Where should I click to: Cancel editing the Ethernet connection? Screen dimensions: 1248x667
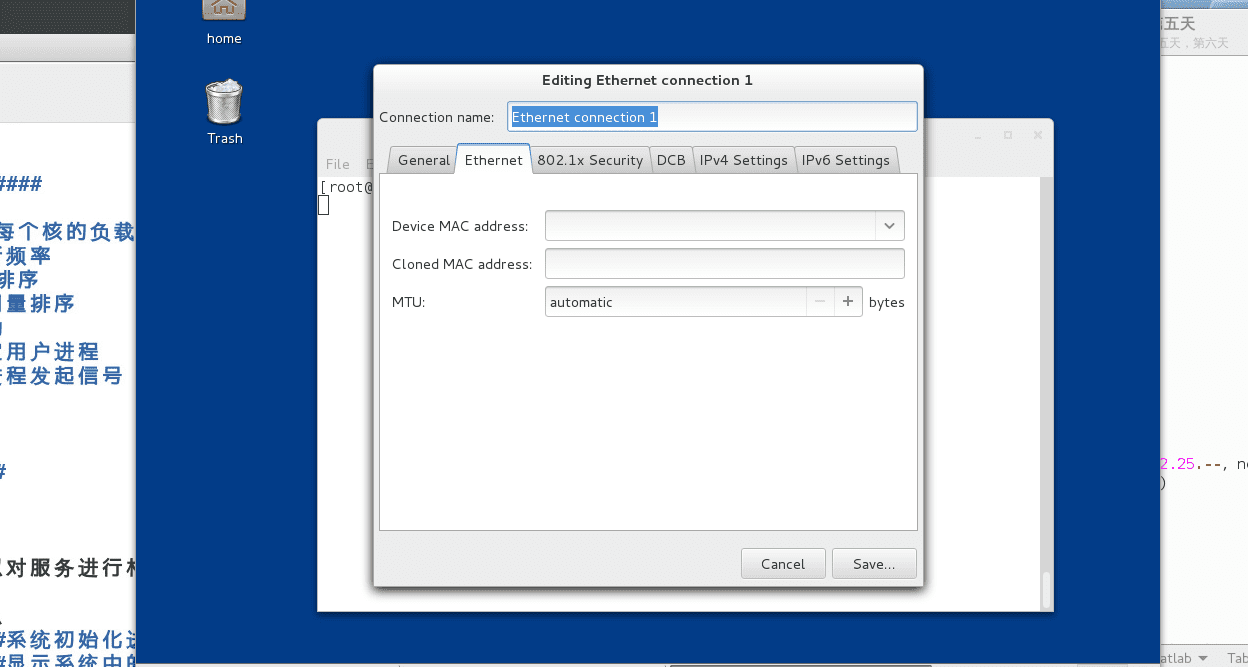(x=783, y=564)
